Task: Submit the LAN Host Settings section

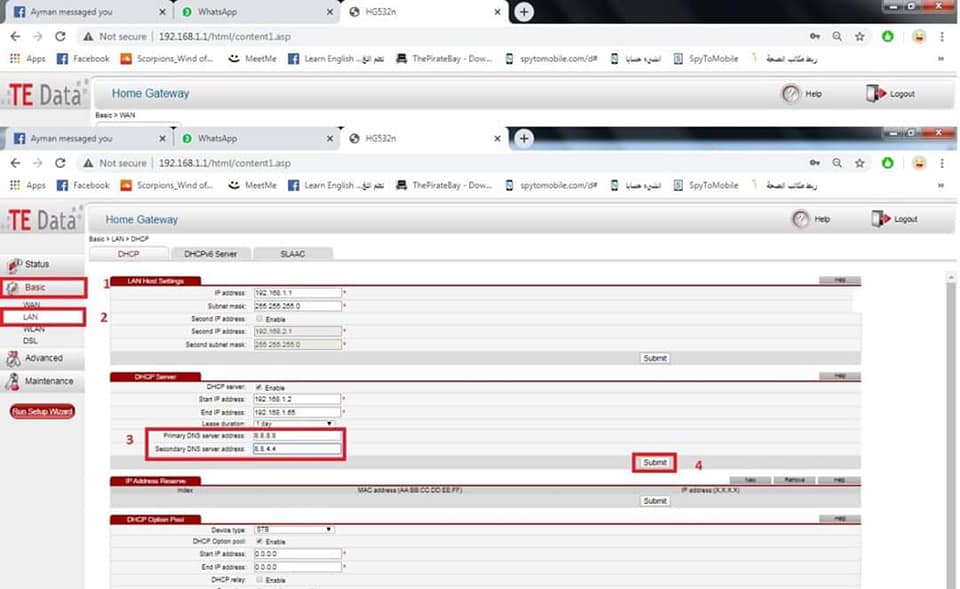Action: point(654,358)
